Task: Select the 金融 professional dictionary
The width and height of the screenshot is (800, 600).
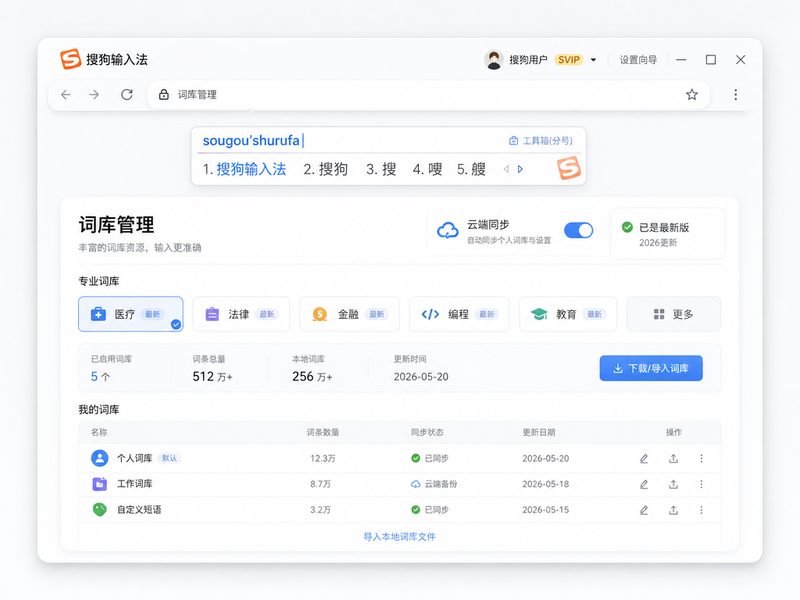Action: [x=349, y=314]
